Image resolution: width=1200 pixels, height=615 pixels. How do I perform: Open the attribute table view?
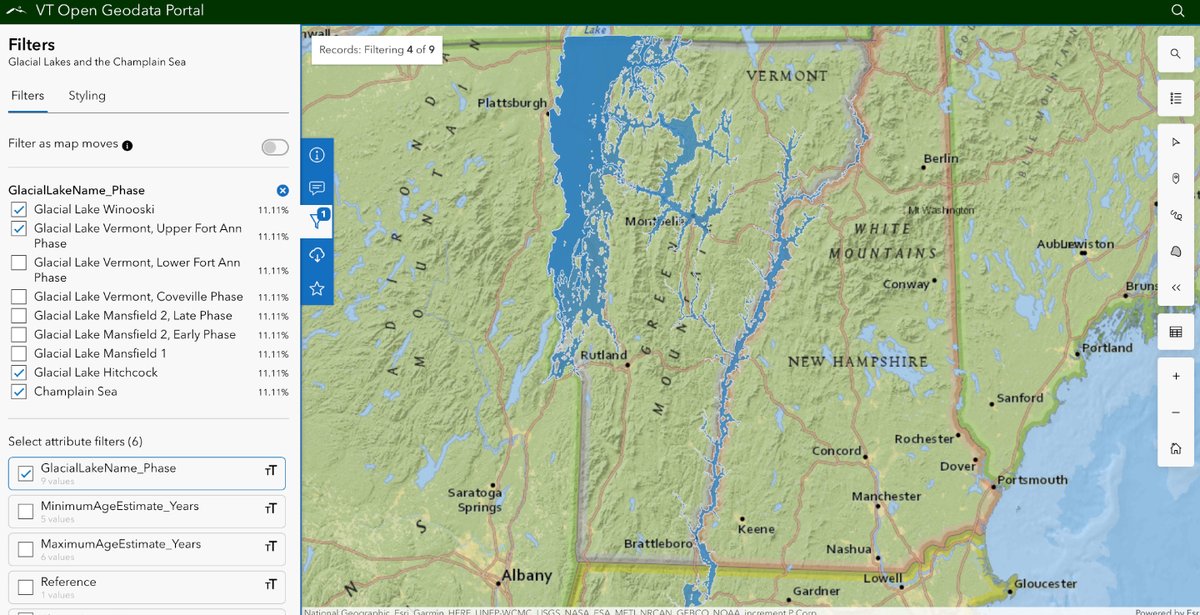[1176, 332]
